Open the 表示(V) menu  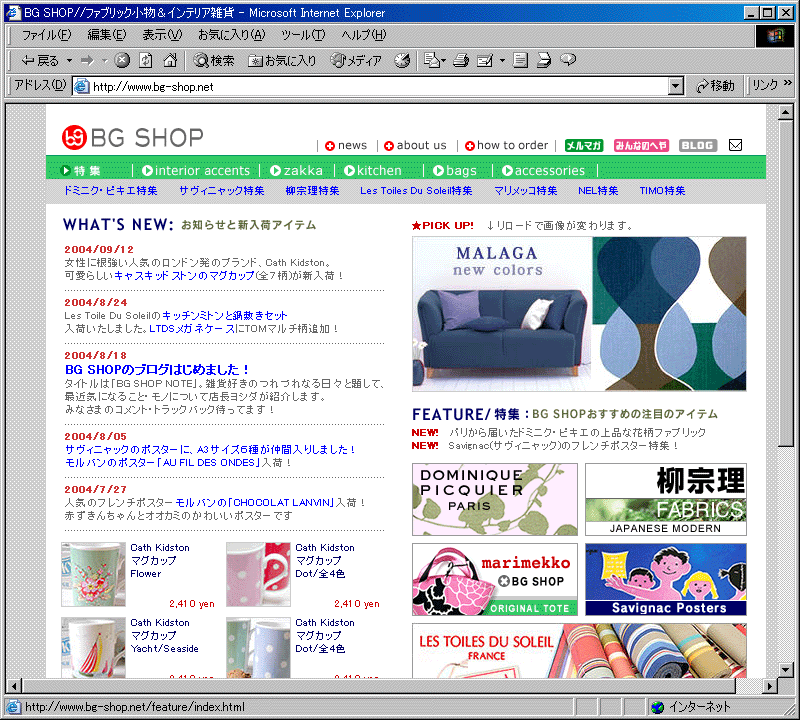162,35
